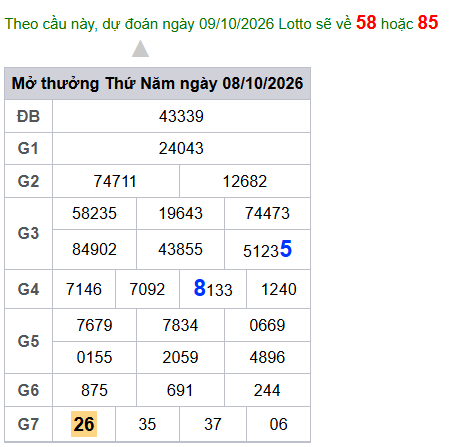
Task: Click the highlighted G7 number 26
Action: pos(84,424)
